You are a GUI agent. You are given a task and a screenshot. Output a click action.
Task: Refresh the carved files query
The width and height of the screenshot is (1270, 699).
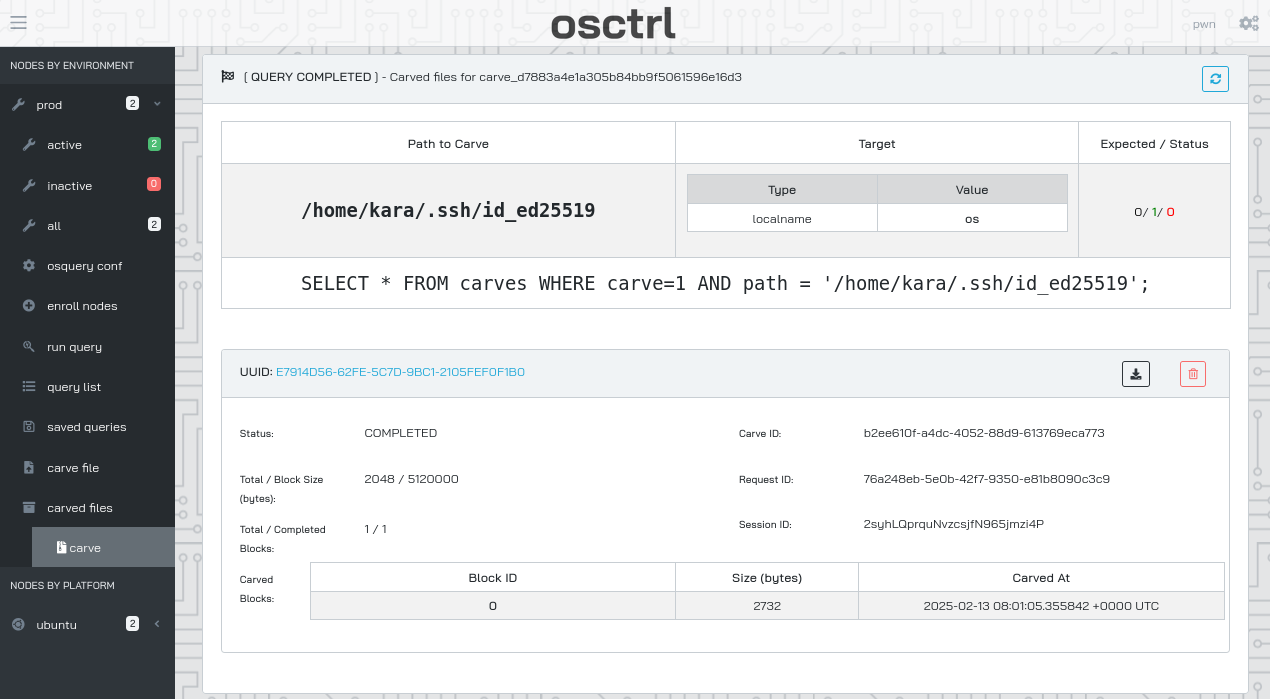click(x=1215, y=79)
